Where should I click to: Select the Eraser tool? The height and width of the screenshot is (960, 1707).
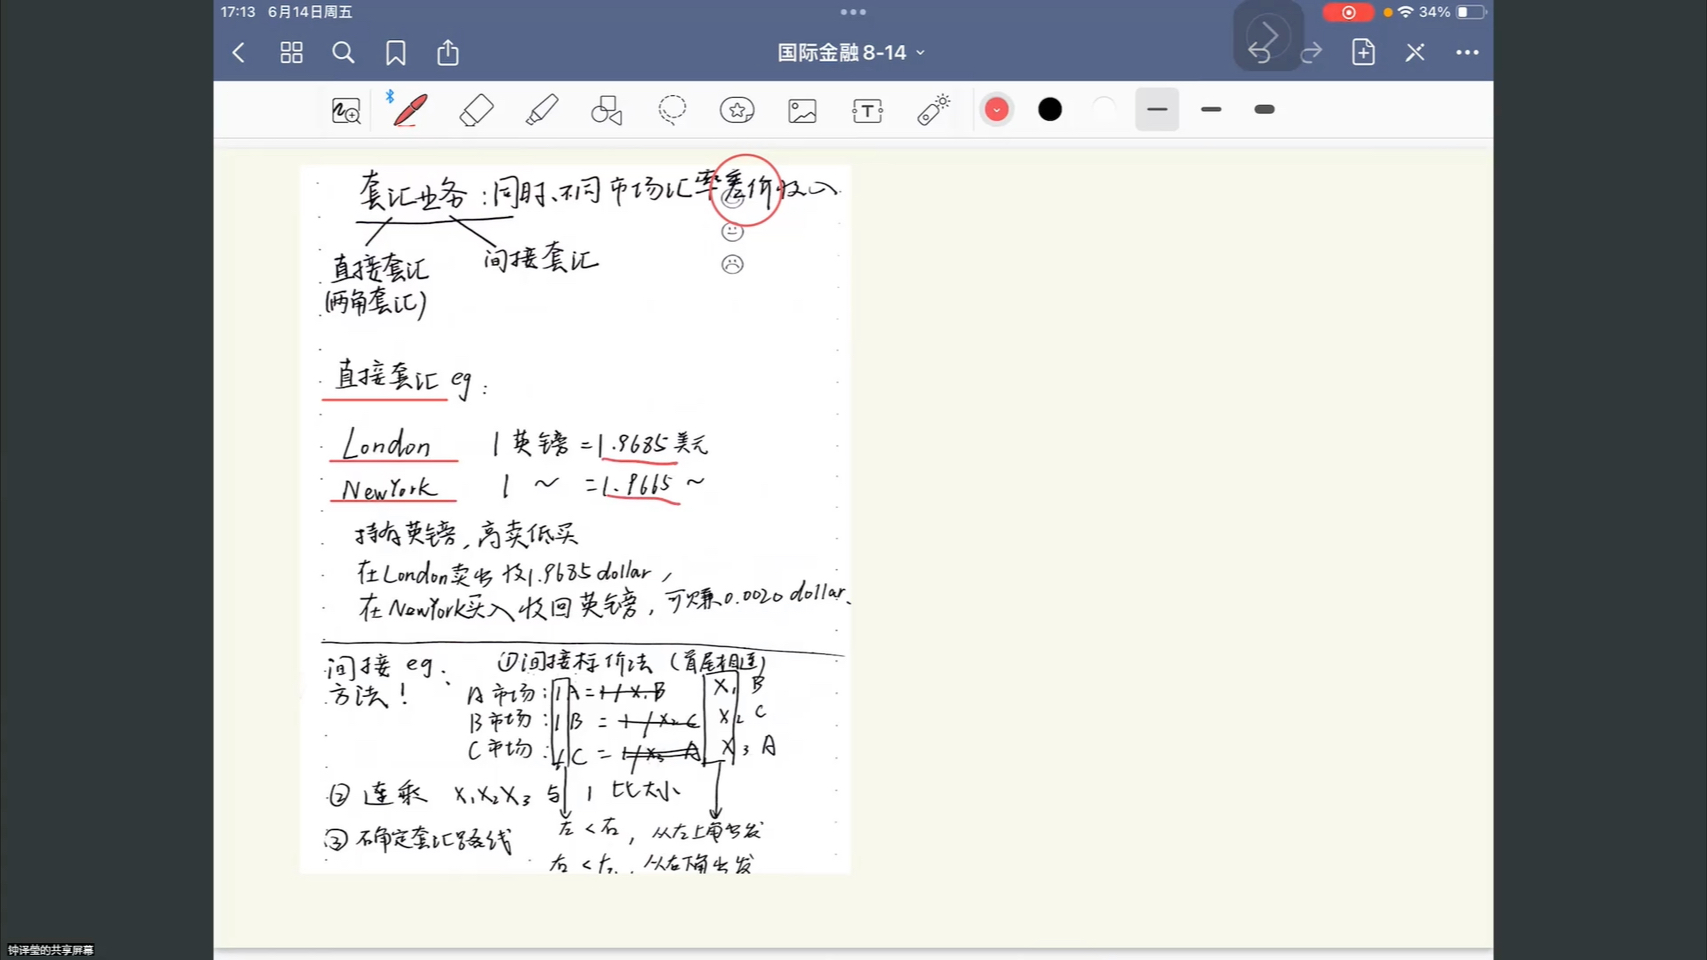click(476, 110)
